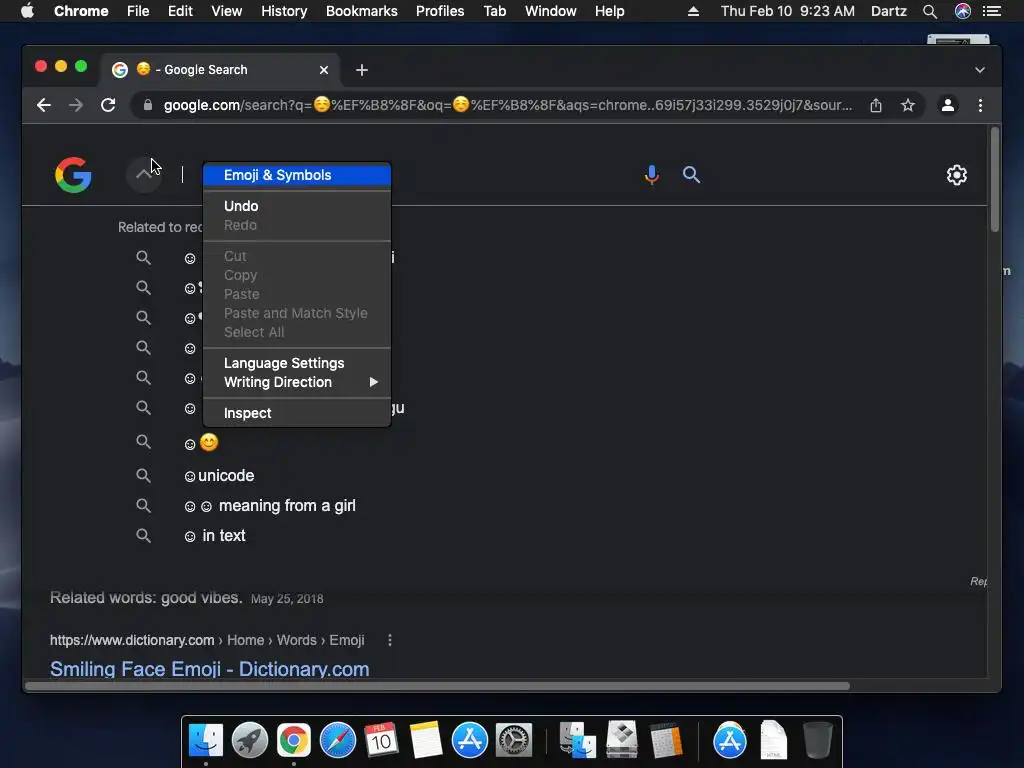Open the Trash in the Dock
Image resolution: width=1024 pixels, height=768 pixels.
click(818, 740)
